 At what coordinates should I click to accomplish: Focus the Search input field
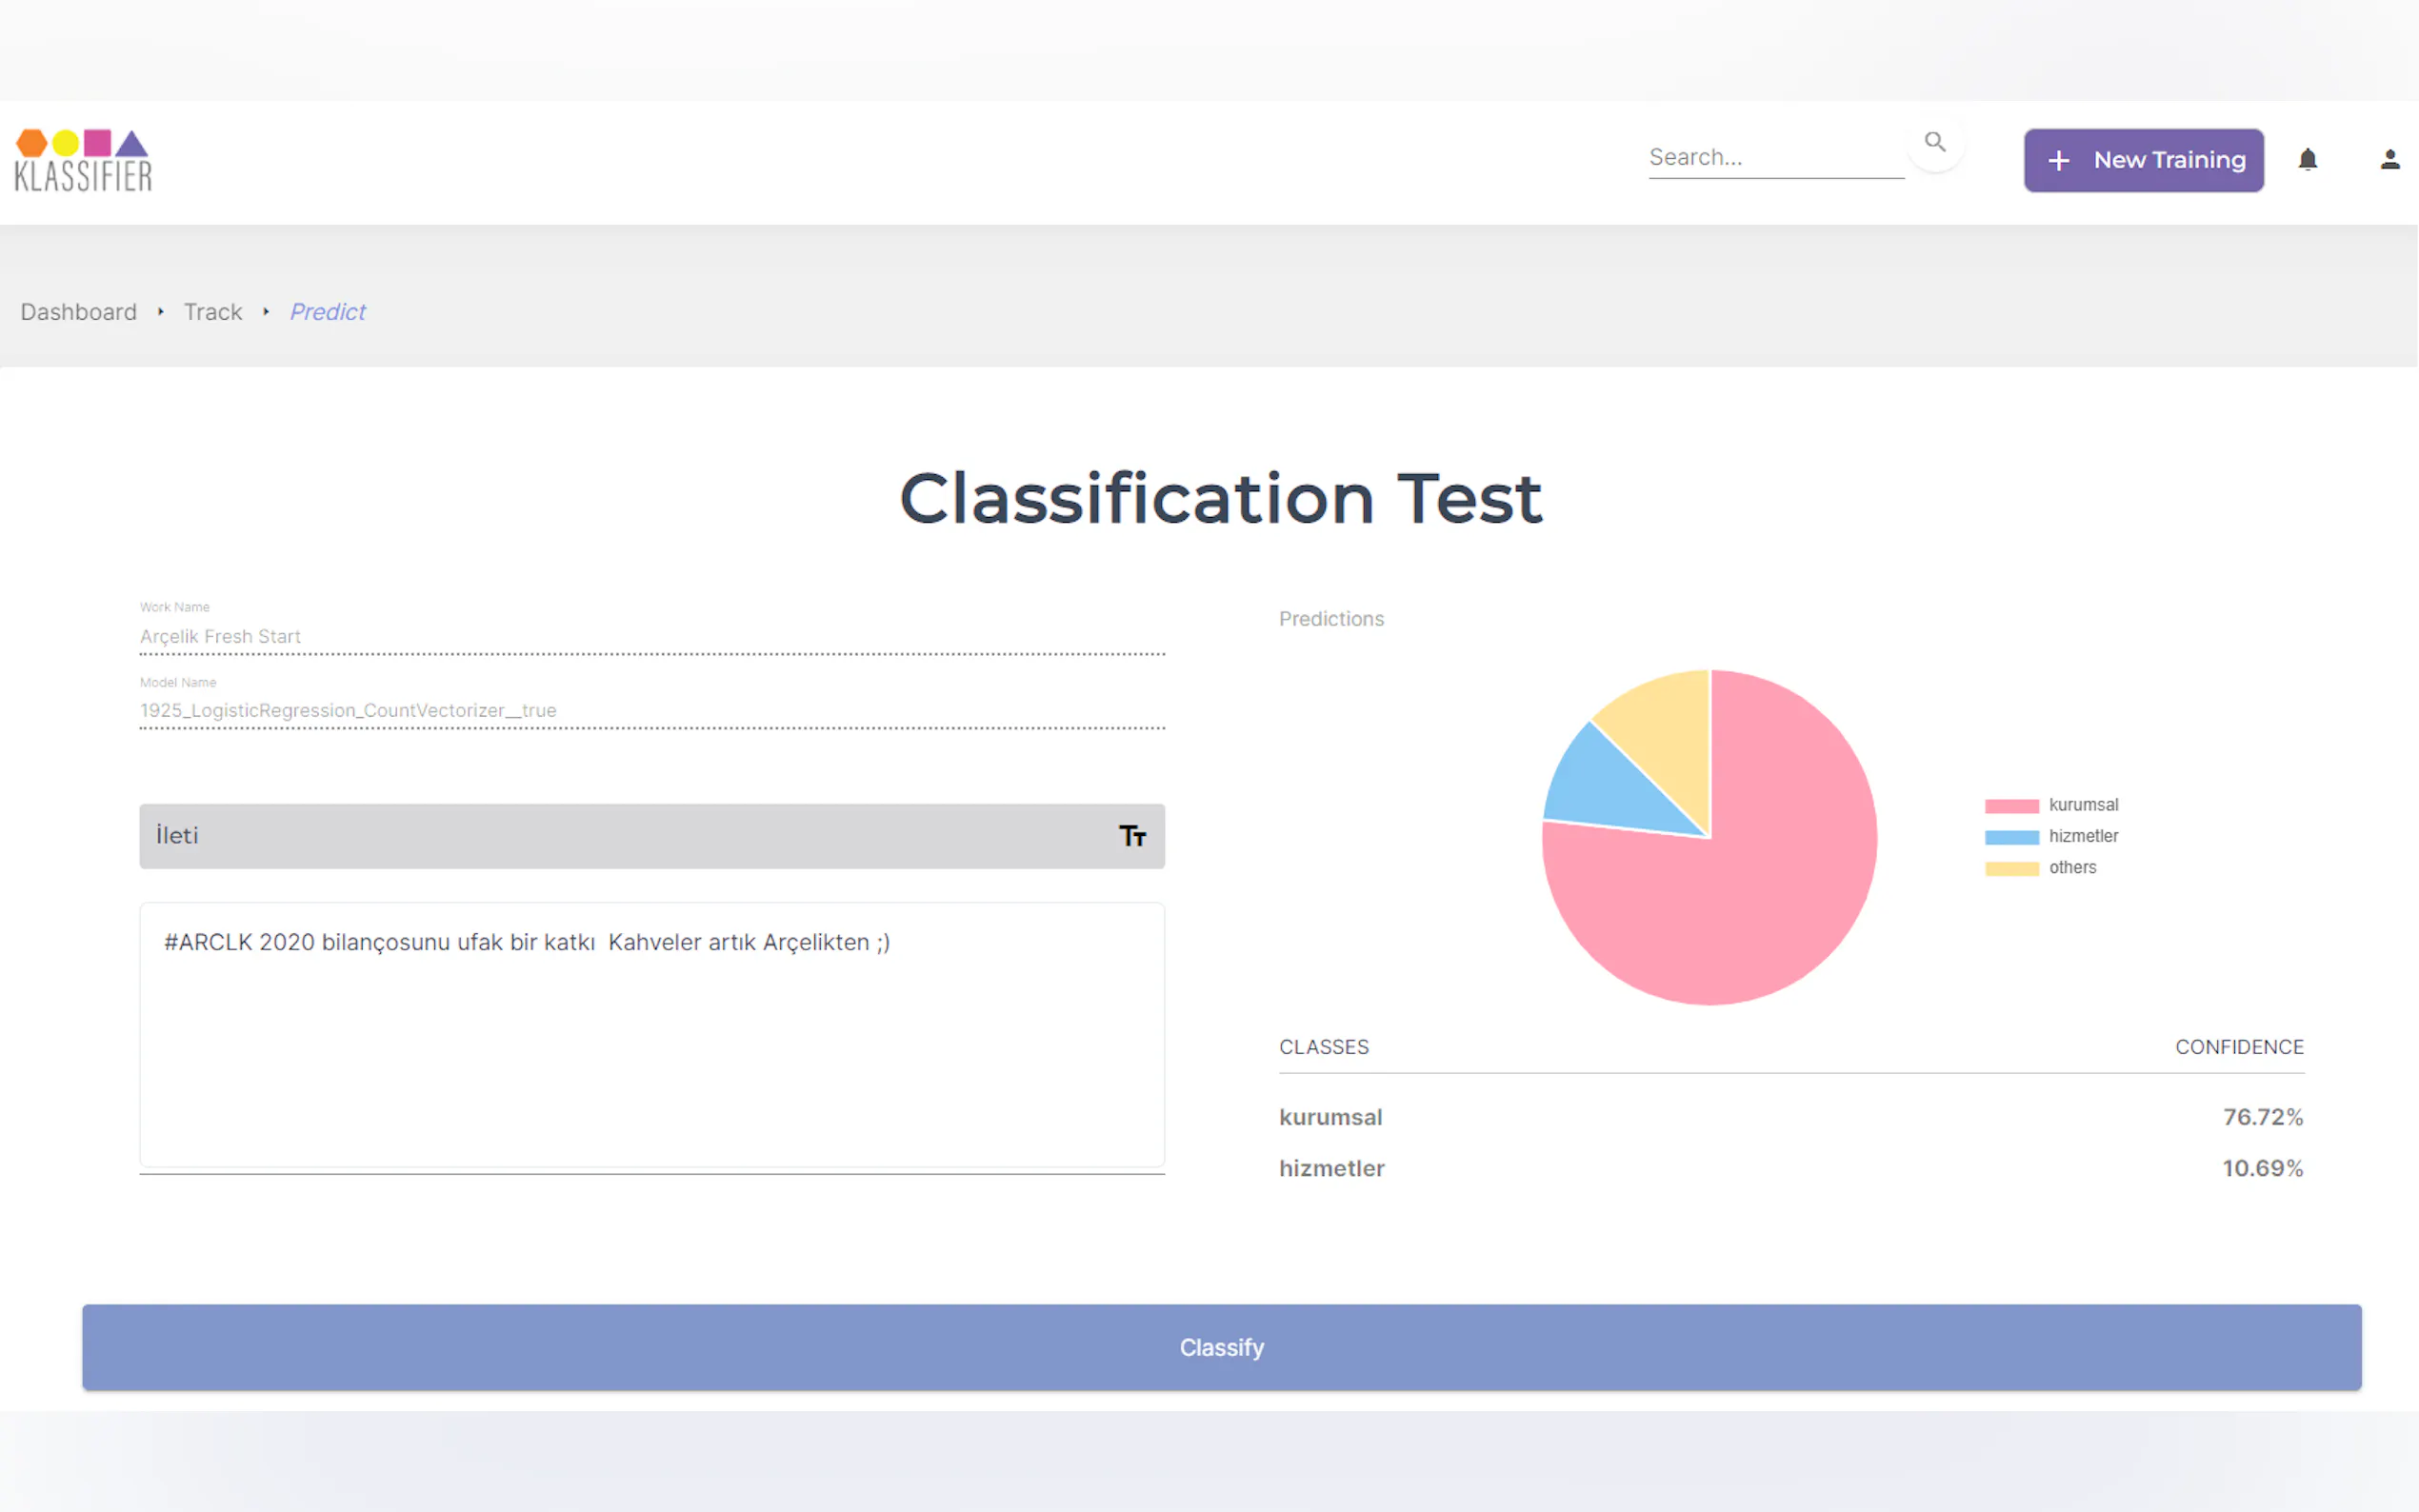tap(1775, 158)
